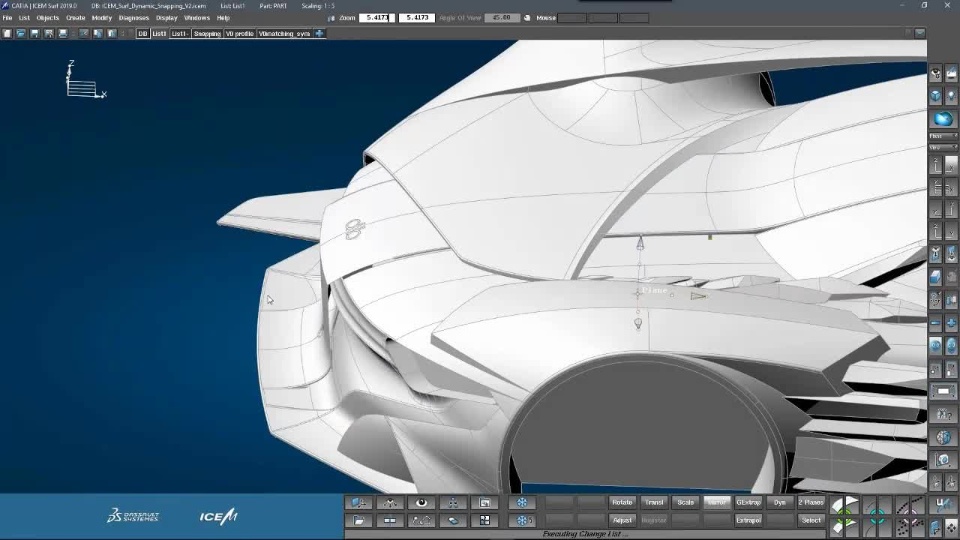
Task: Open the View dropdown in right panel
Action: [x=943, y=148]
